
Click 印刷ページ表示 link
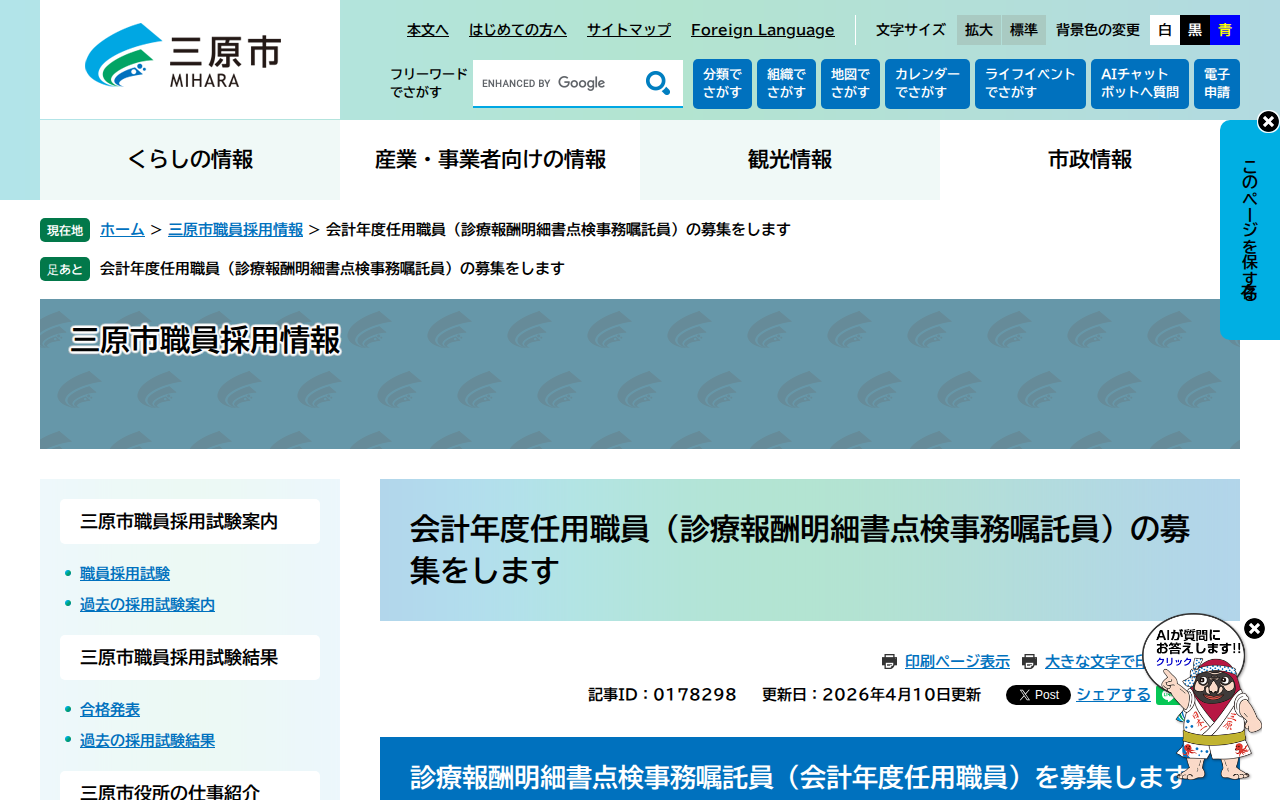pyautogui.click(x=957, y=662)
